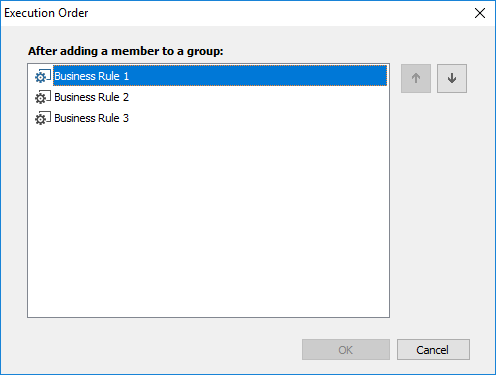Click the move down arrow button
The image size is (496, 375).
pos(452,78)
